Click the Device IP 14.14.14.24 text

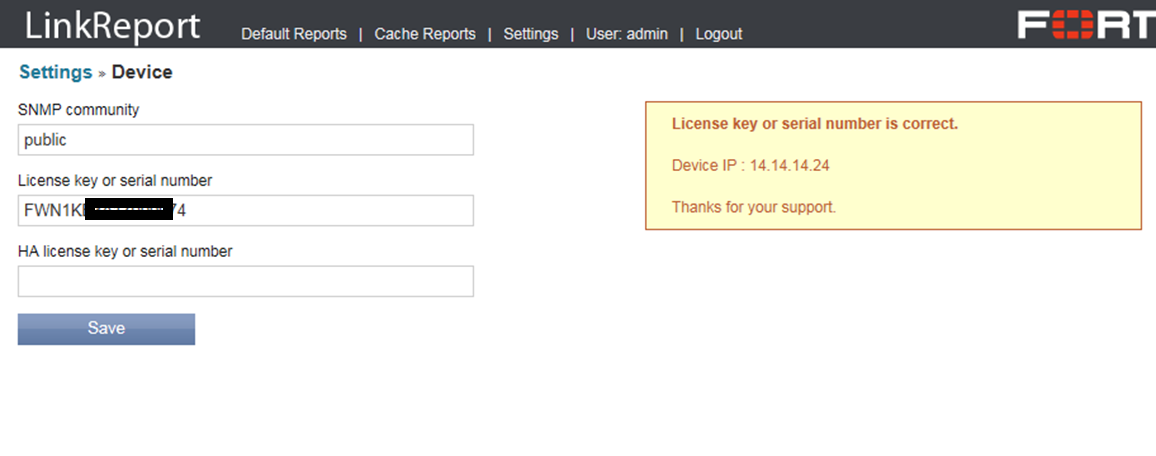point(750,166)
